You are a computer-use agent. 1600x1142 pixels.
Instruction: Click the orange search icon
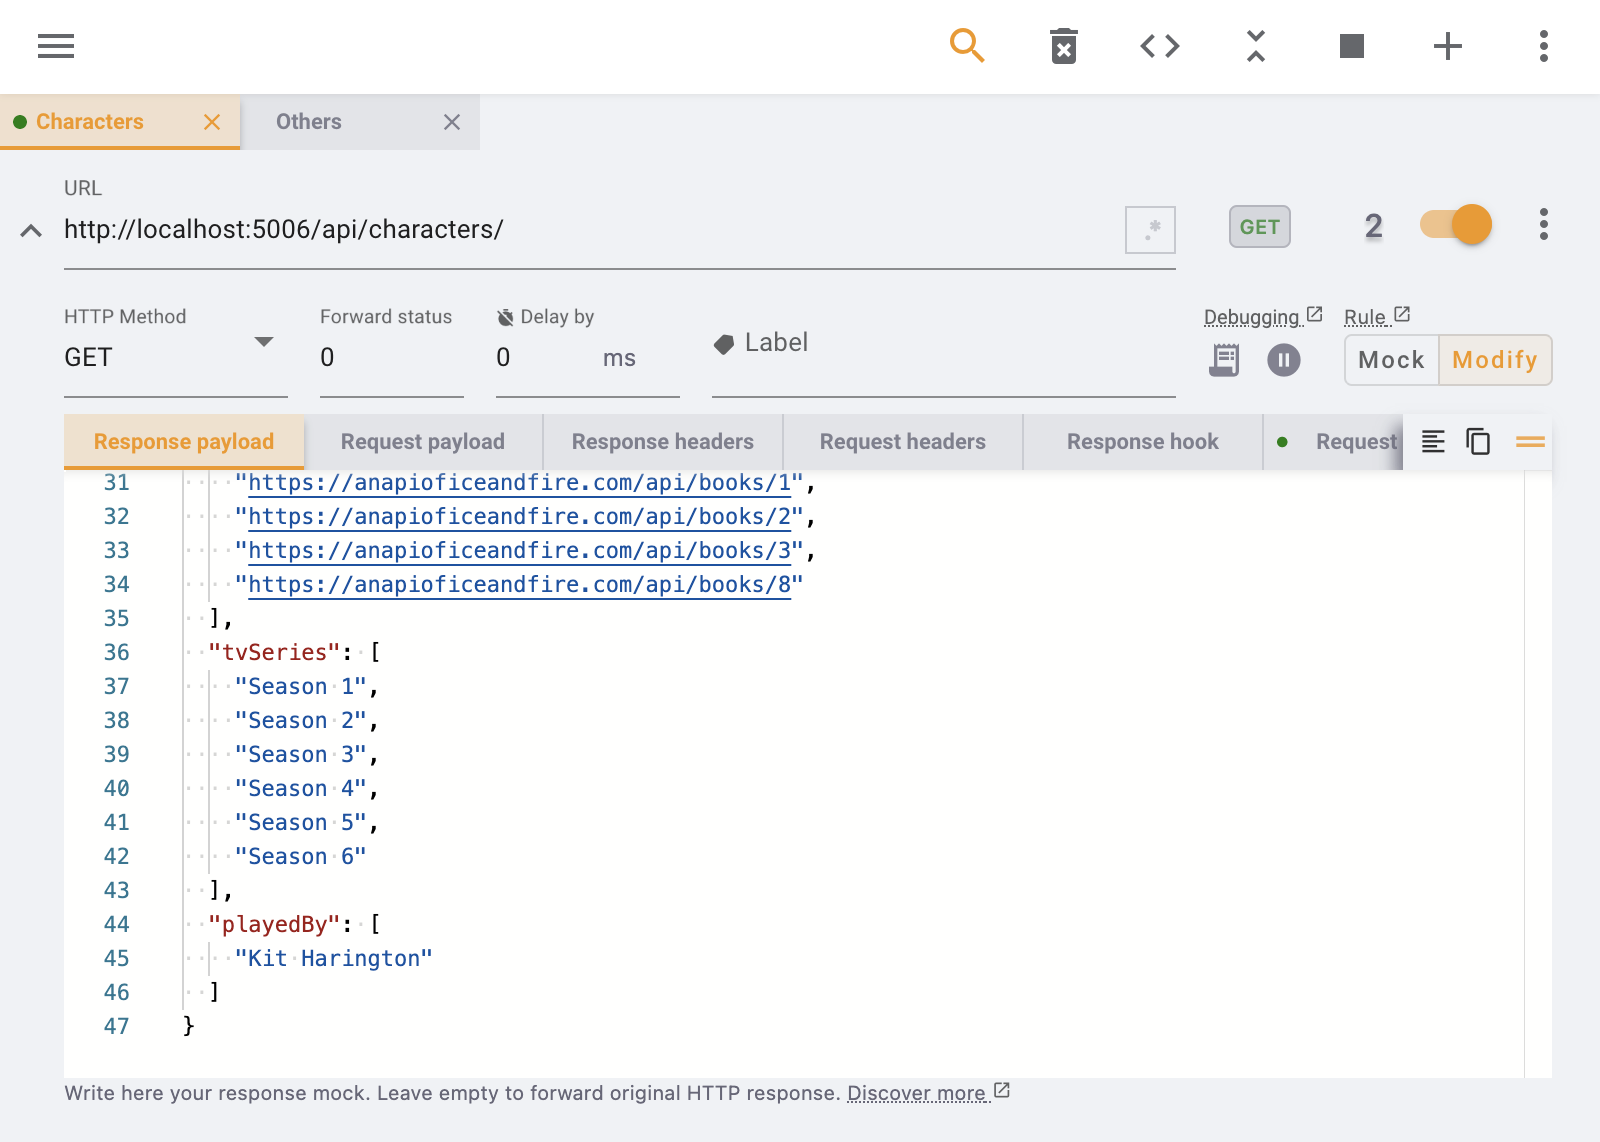966,46
